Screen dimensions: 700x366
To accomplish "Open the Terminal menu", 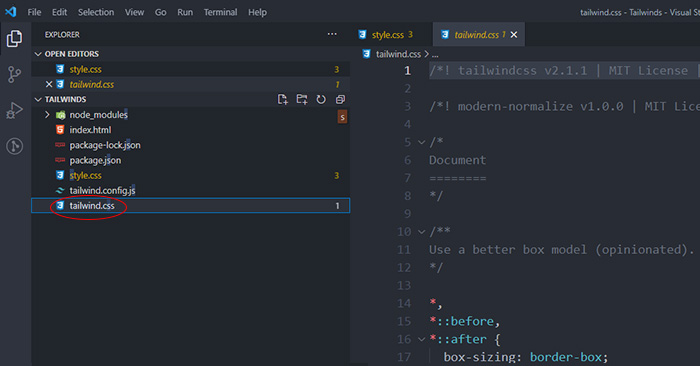I will [221, 12].
